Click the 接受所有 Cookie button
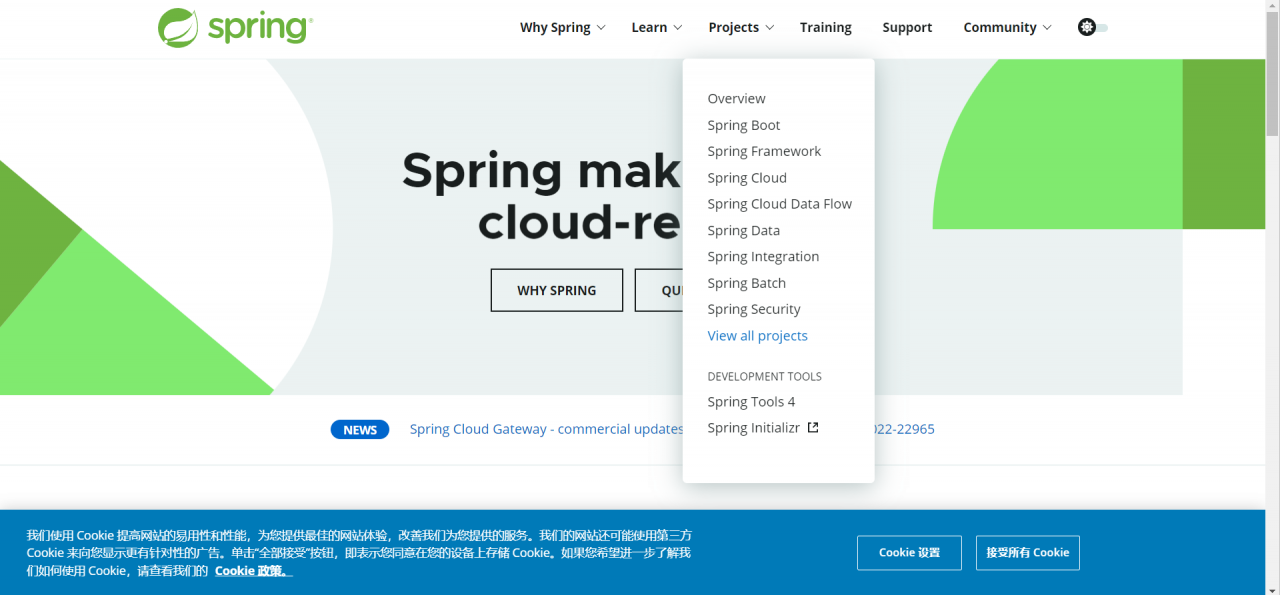Viewport: 1280px width, 595px height. tap(1028, 553)
